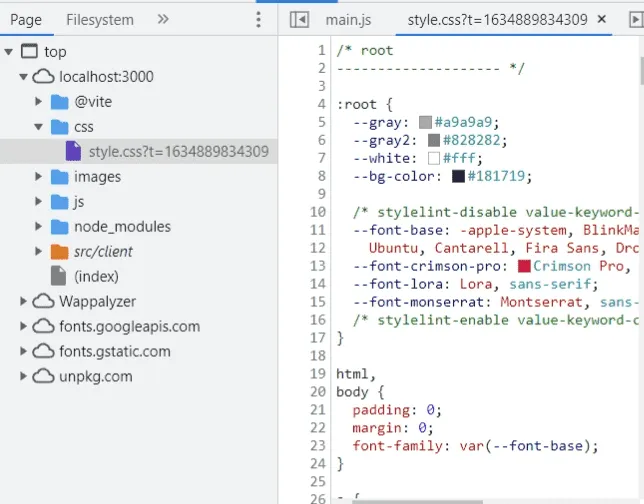Switch to the Page tab

(26, 20)
